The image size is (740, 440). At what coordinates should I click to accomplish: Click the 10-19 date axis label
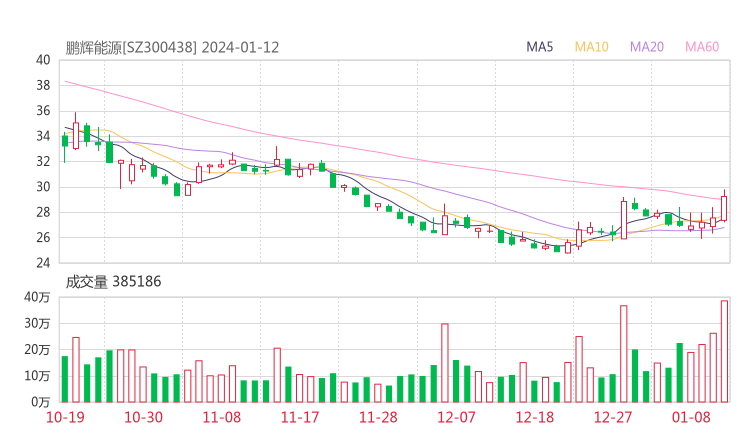65,417
